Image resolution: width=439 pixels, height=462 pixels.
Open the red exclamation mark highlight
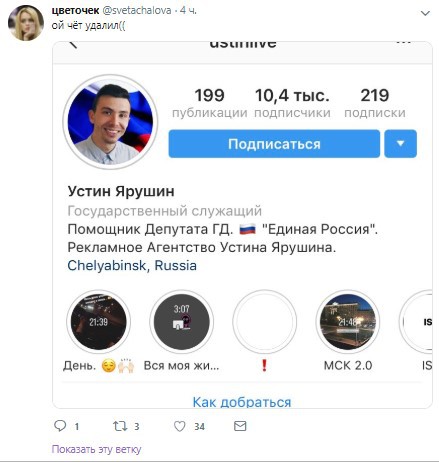[264, 322]
